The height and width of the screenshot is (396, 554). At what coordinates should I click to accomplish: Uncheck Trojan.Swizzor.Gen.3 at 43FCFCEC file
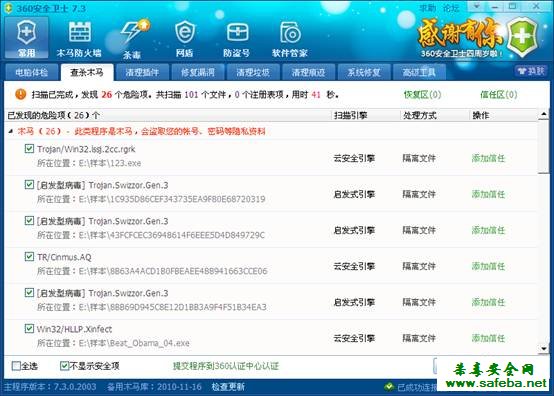pos(29,221)
